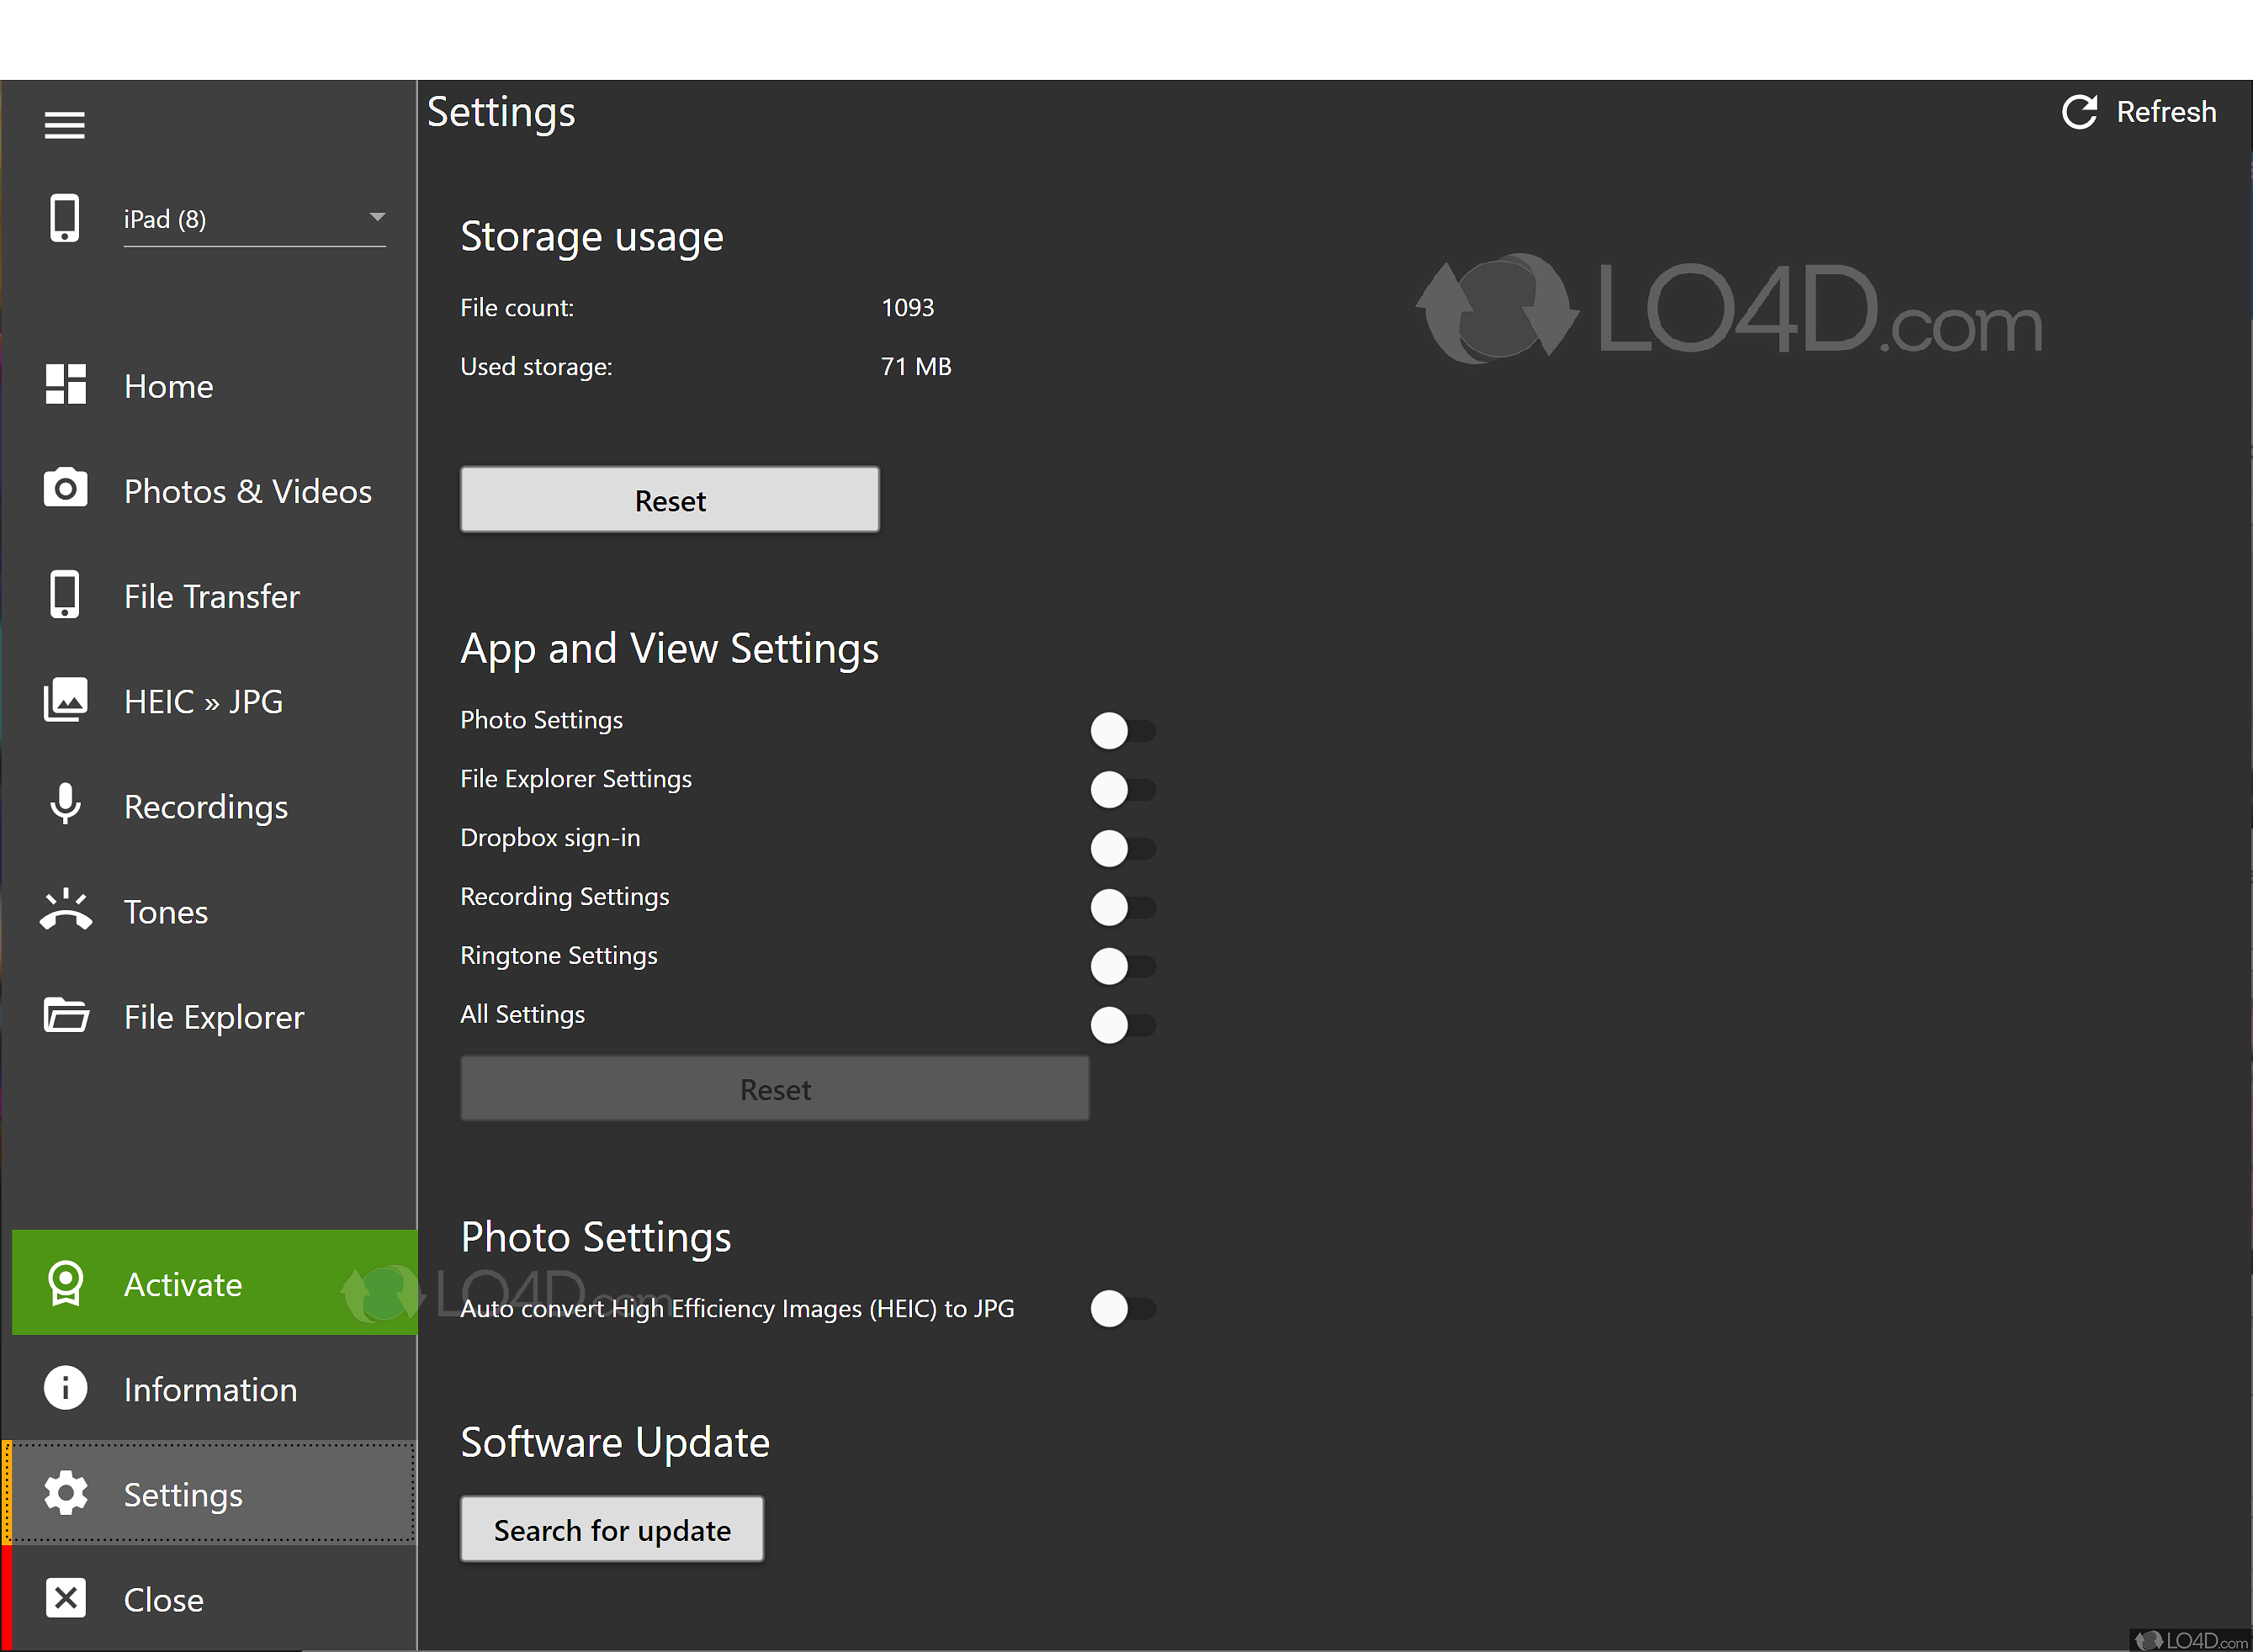Select the Tones manager

164,911
